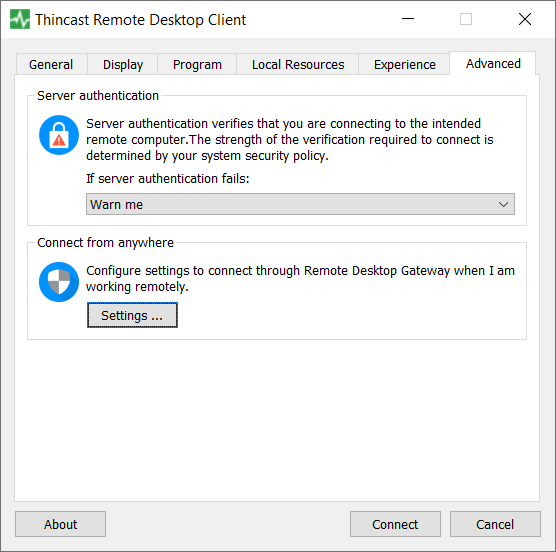Close the Thincast Remote Desktop Client window

click(525, 19)
